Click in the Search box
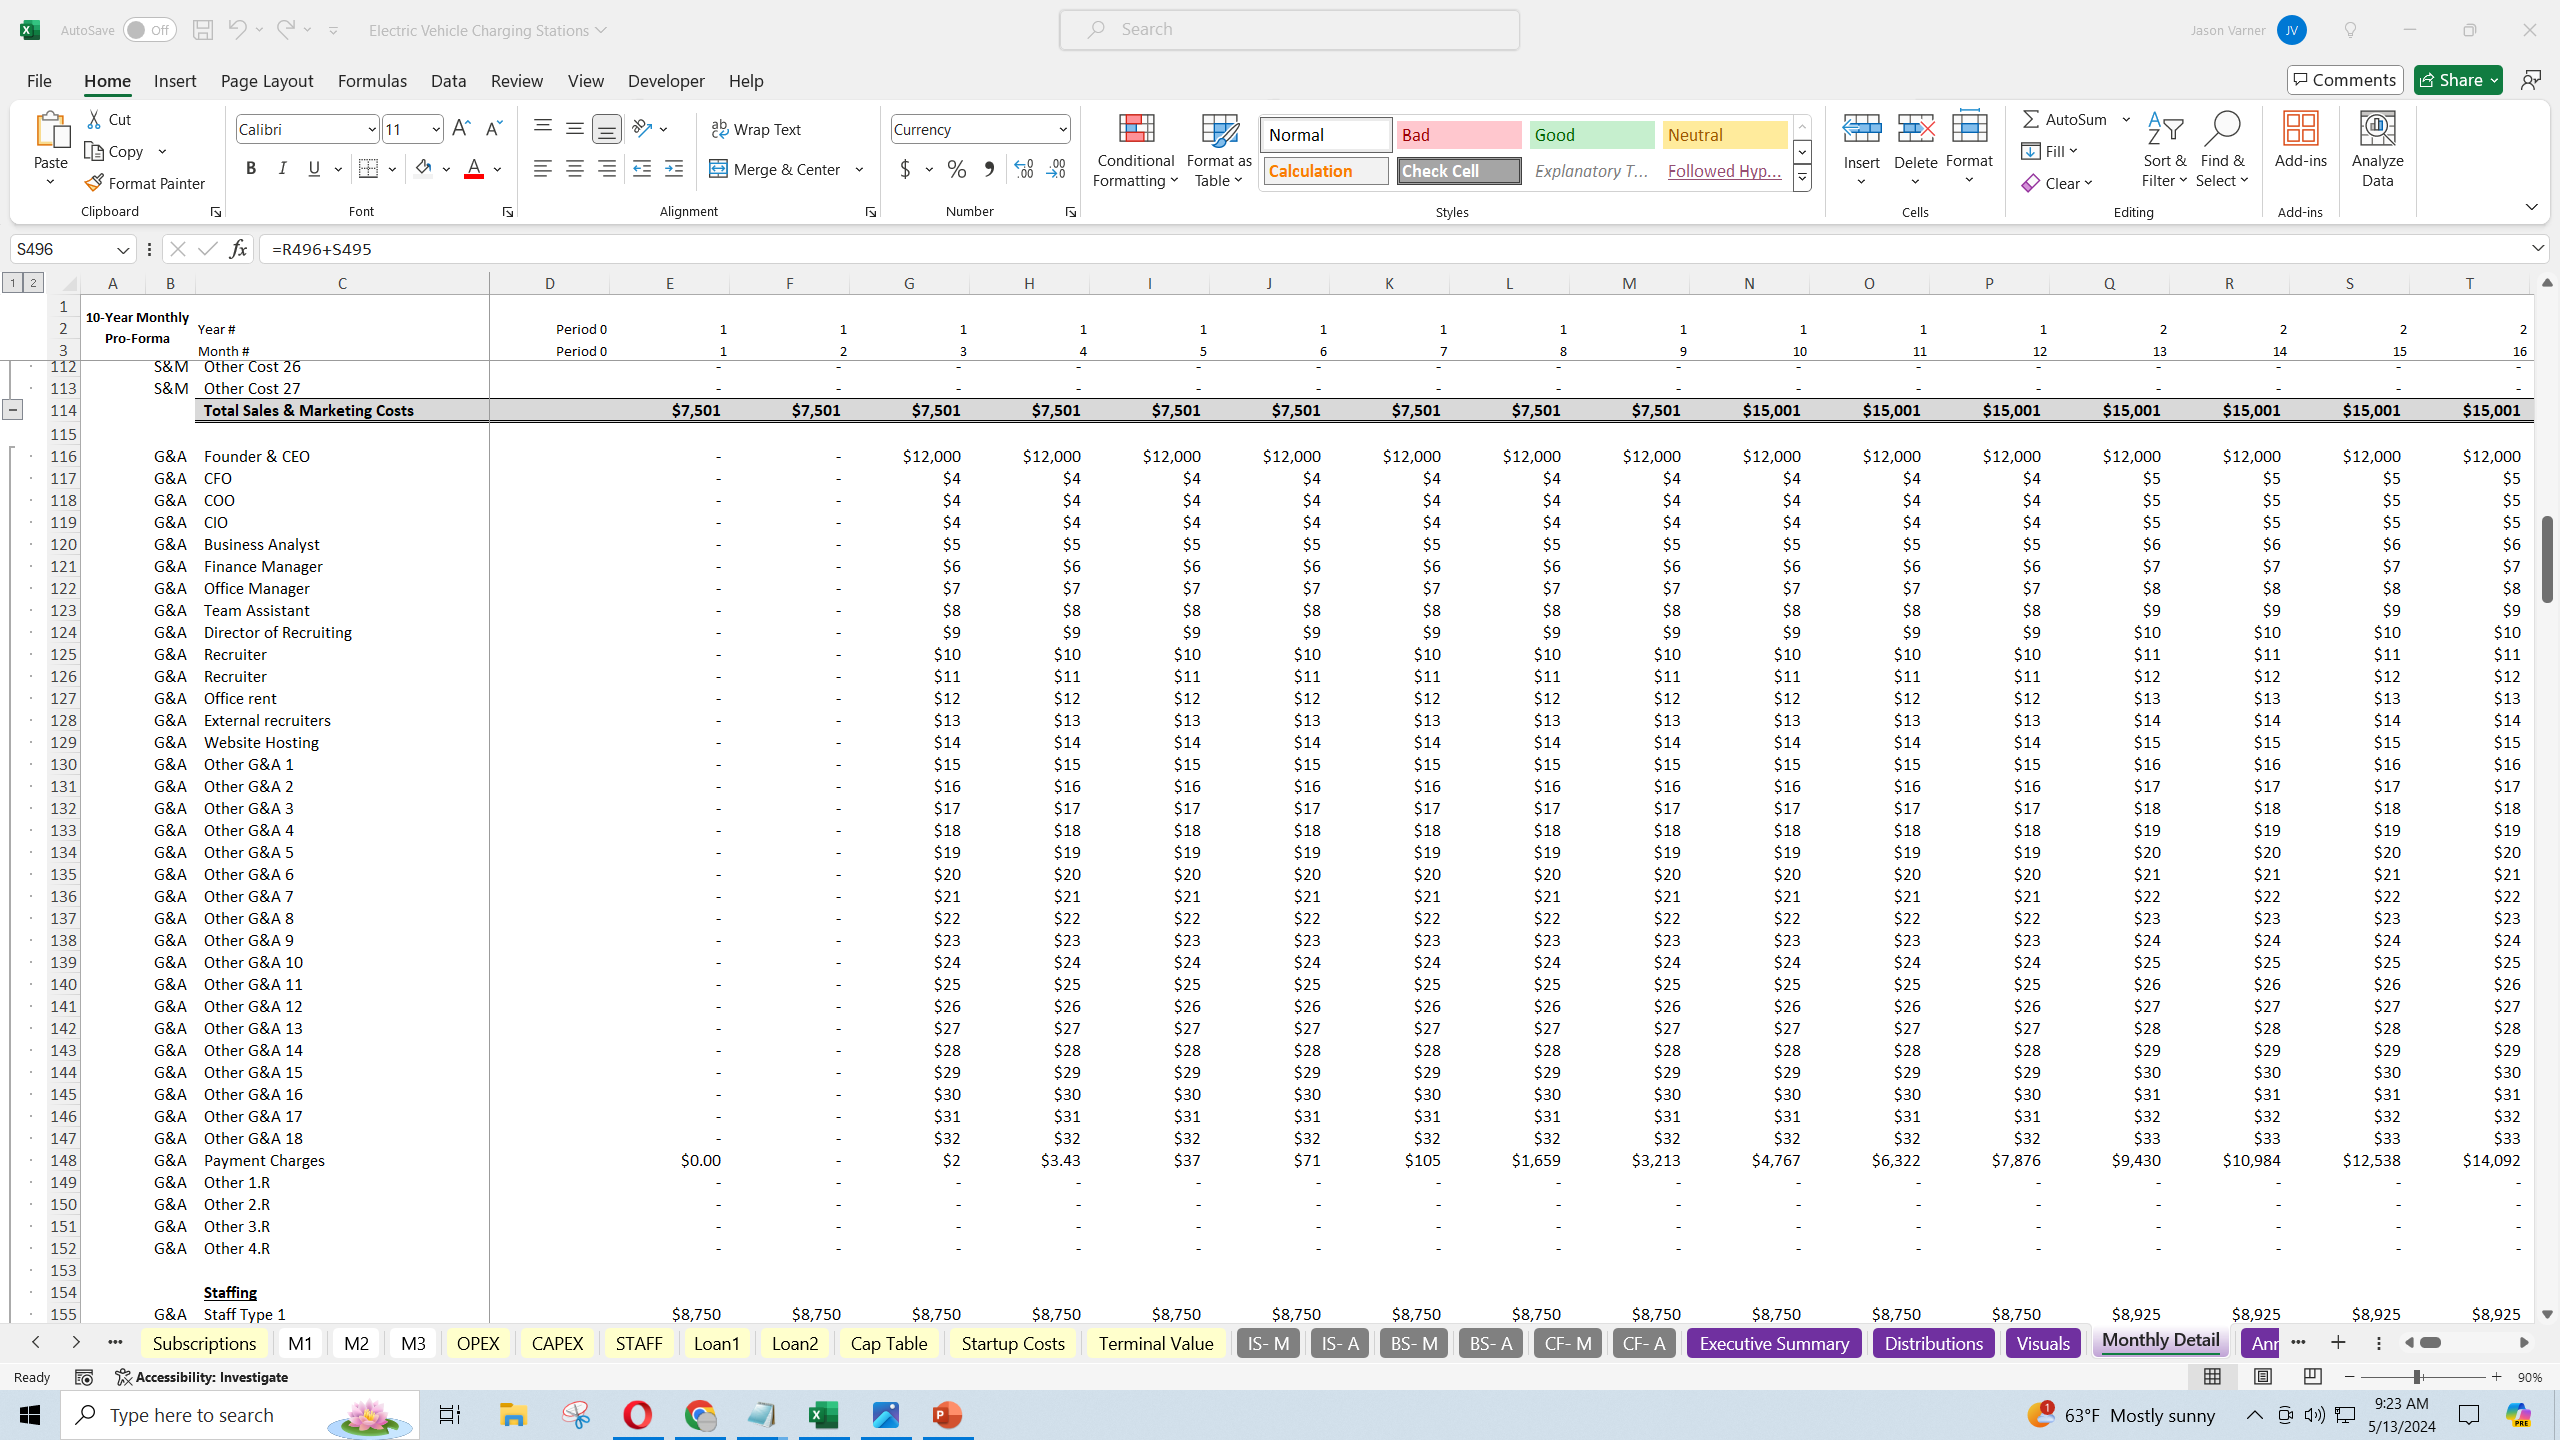 click(x=1290, y=30)
